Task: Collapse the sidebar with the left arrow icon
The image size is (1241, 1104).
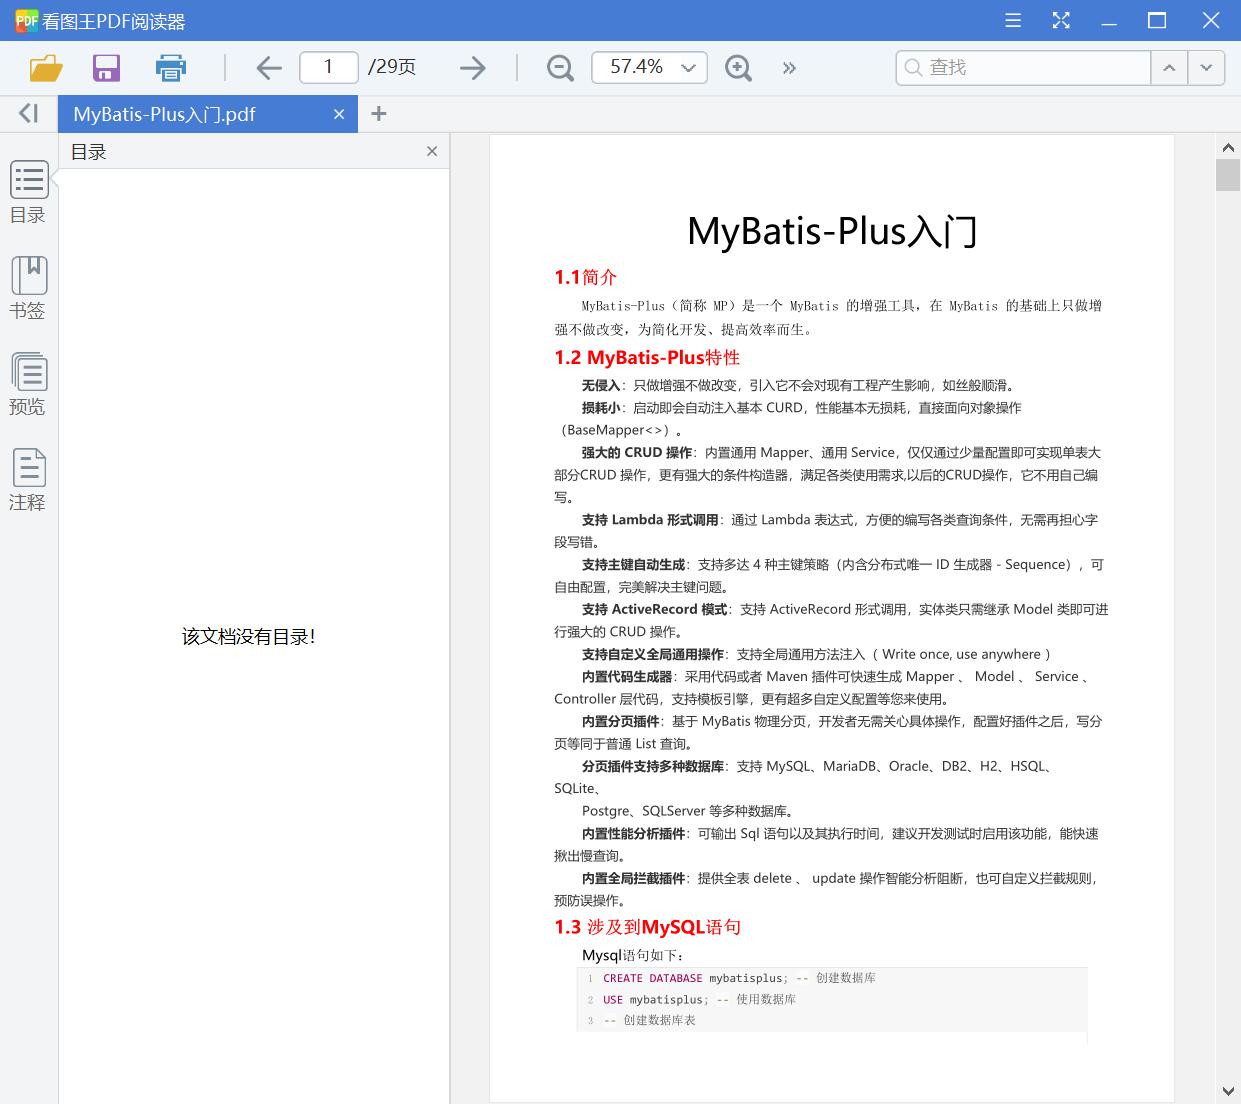Action: click(28, 113)
